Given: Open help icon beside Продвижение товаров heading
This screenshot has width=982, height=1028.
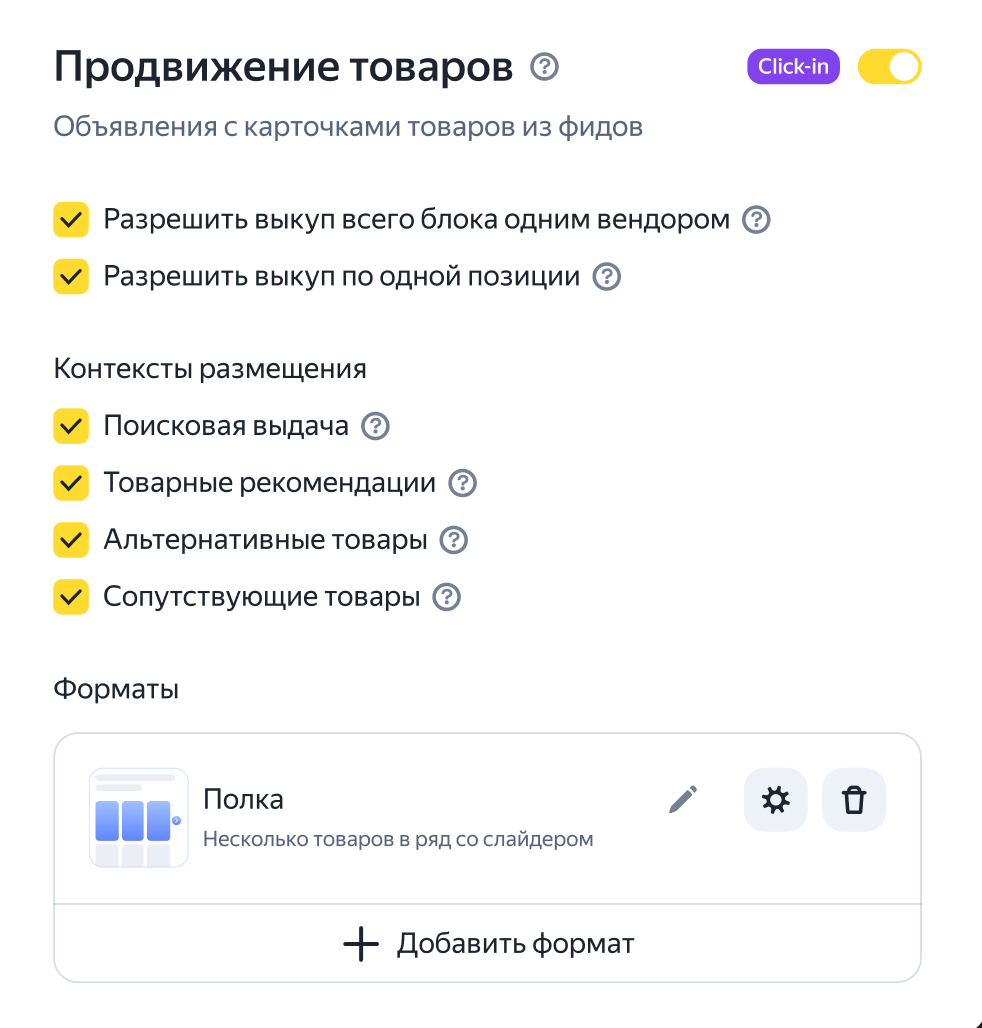Looking at the screenshot, I should [544, 67].
